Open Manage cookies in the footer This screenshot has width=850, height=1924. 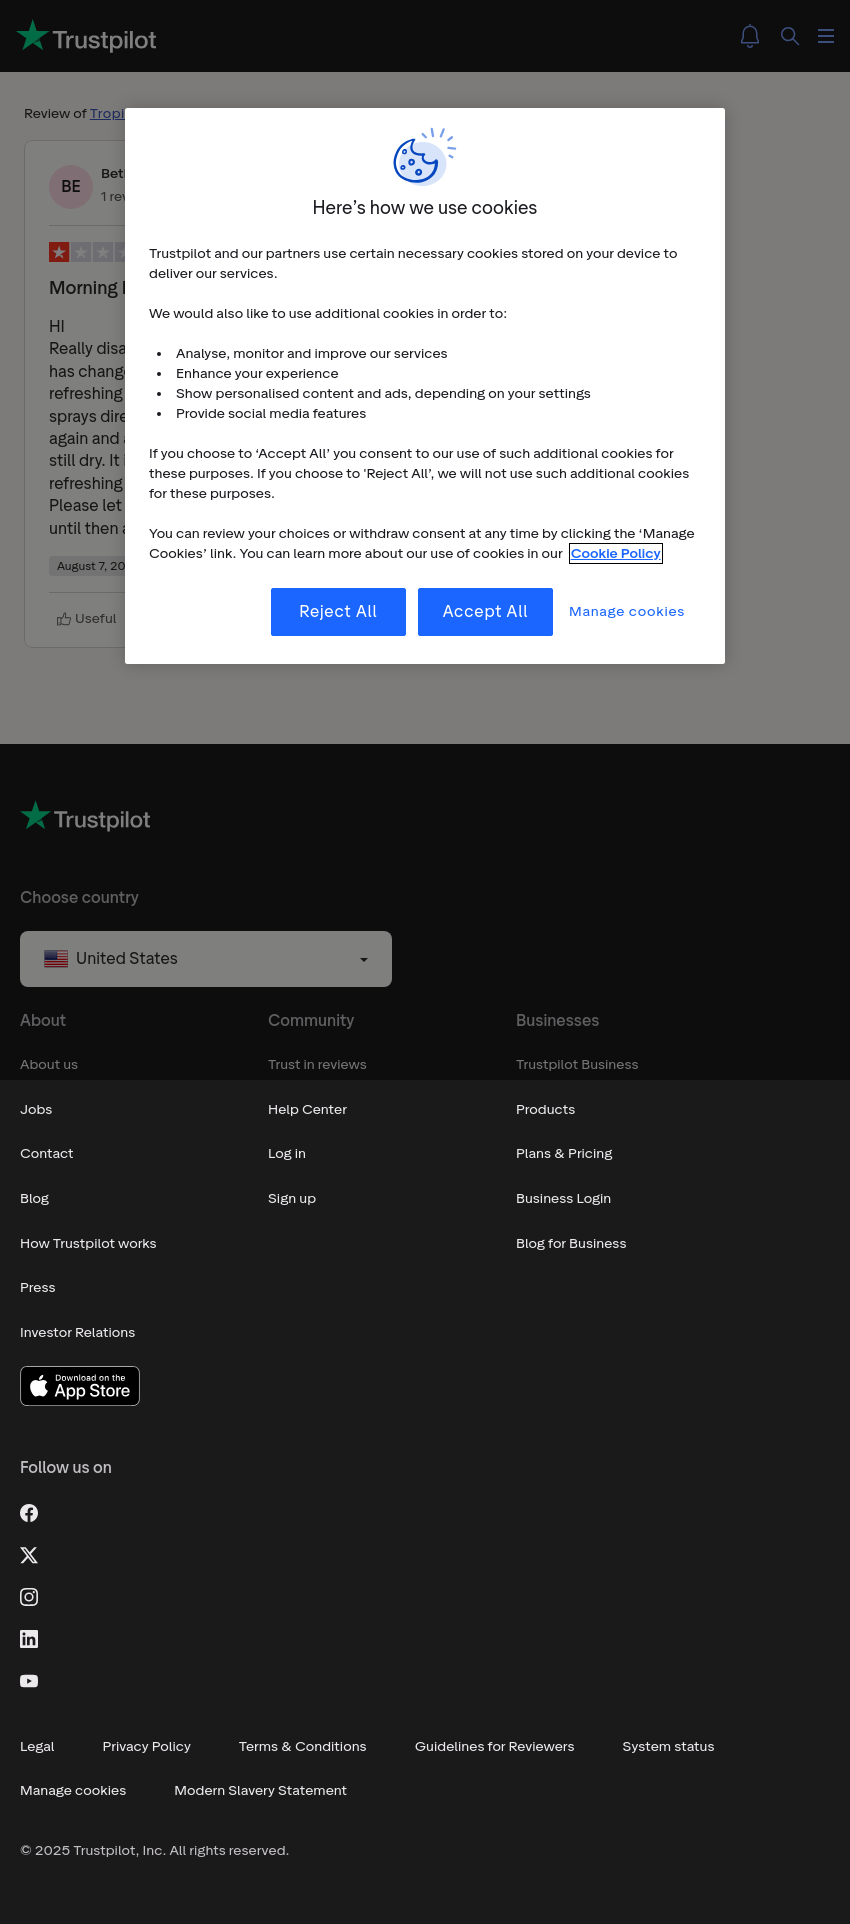click(73, 1791)
